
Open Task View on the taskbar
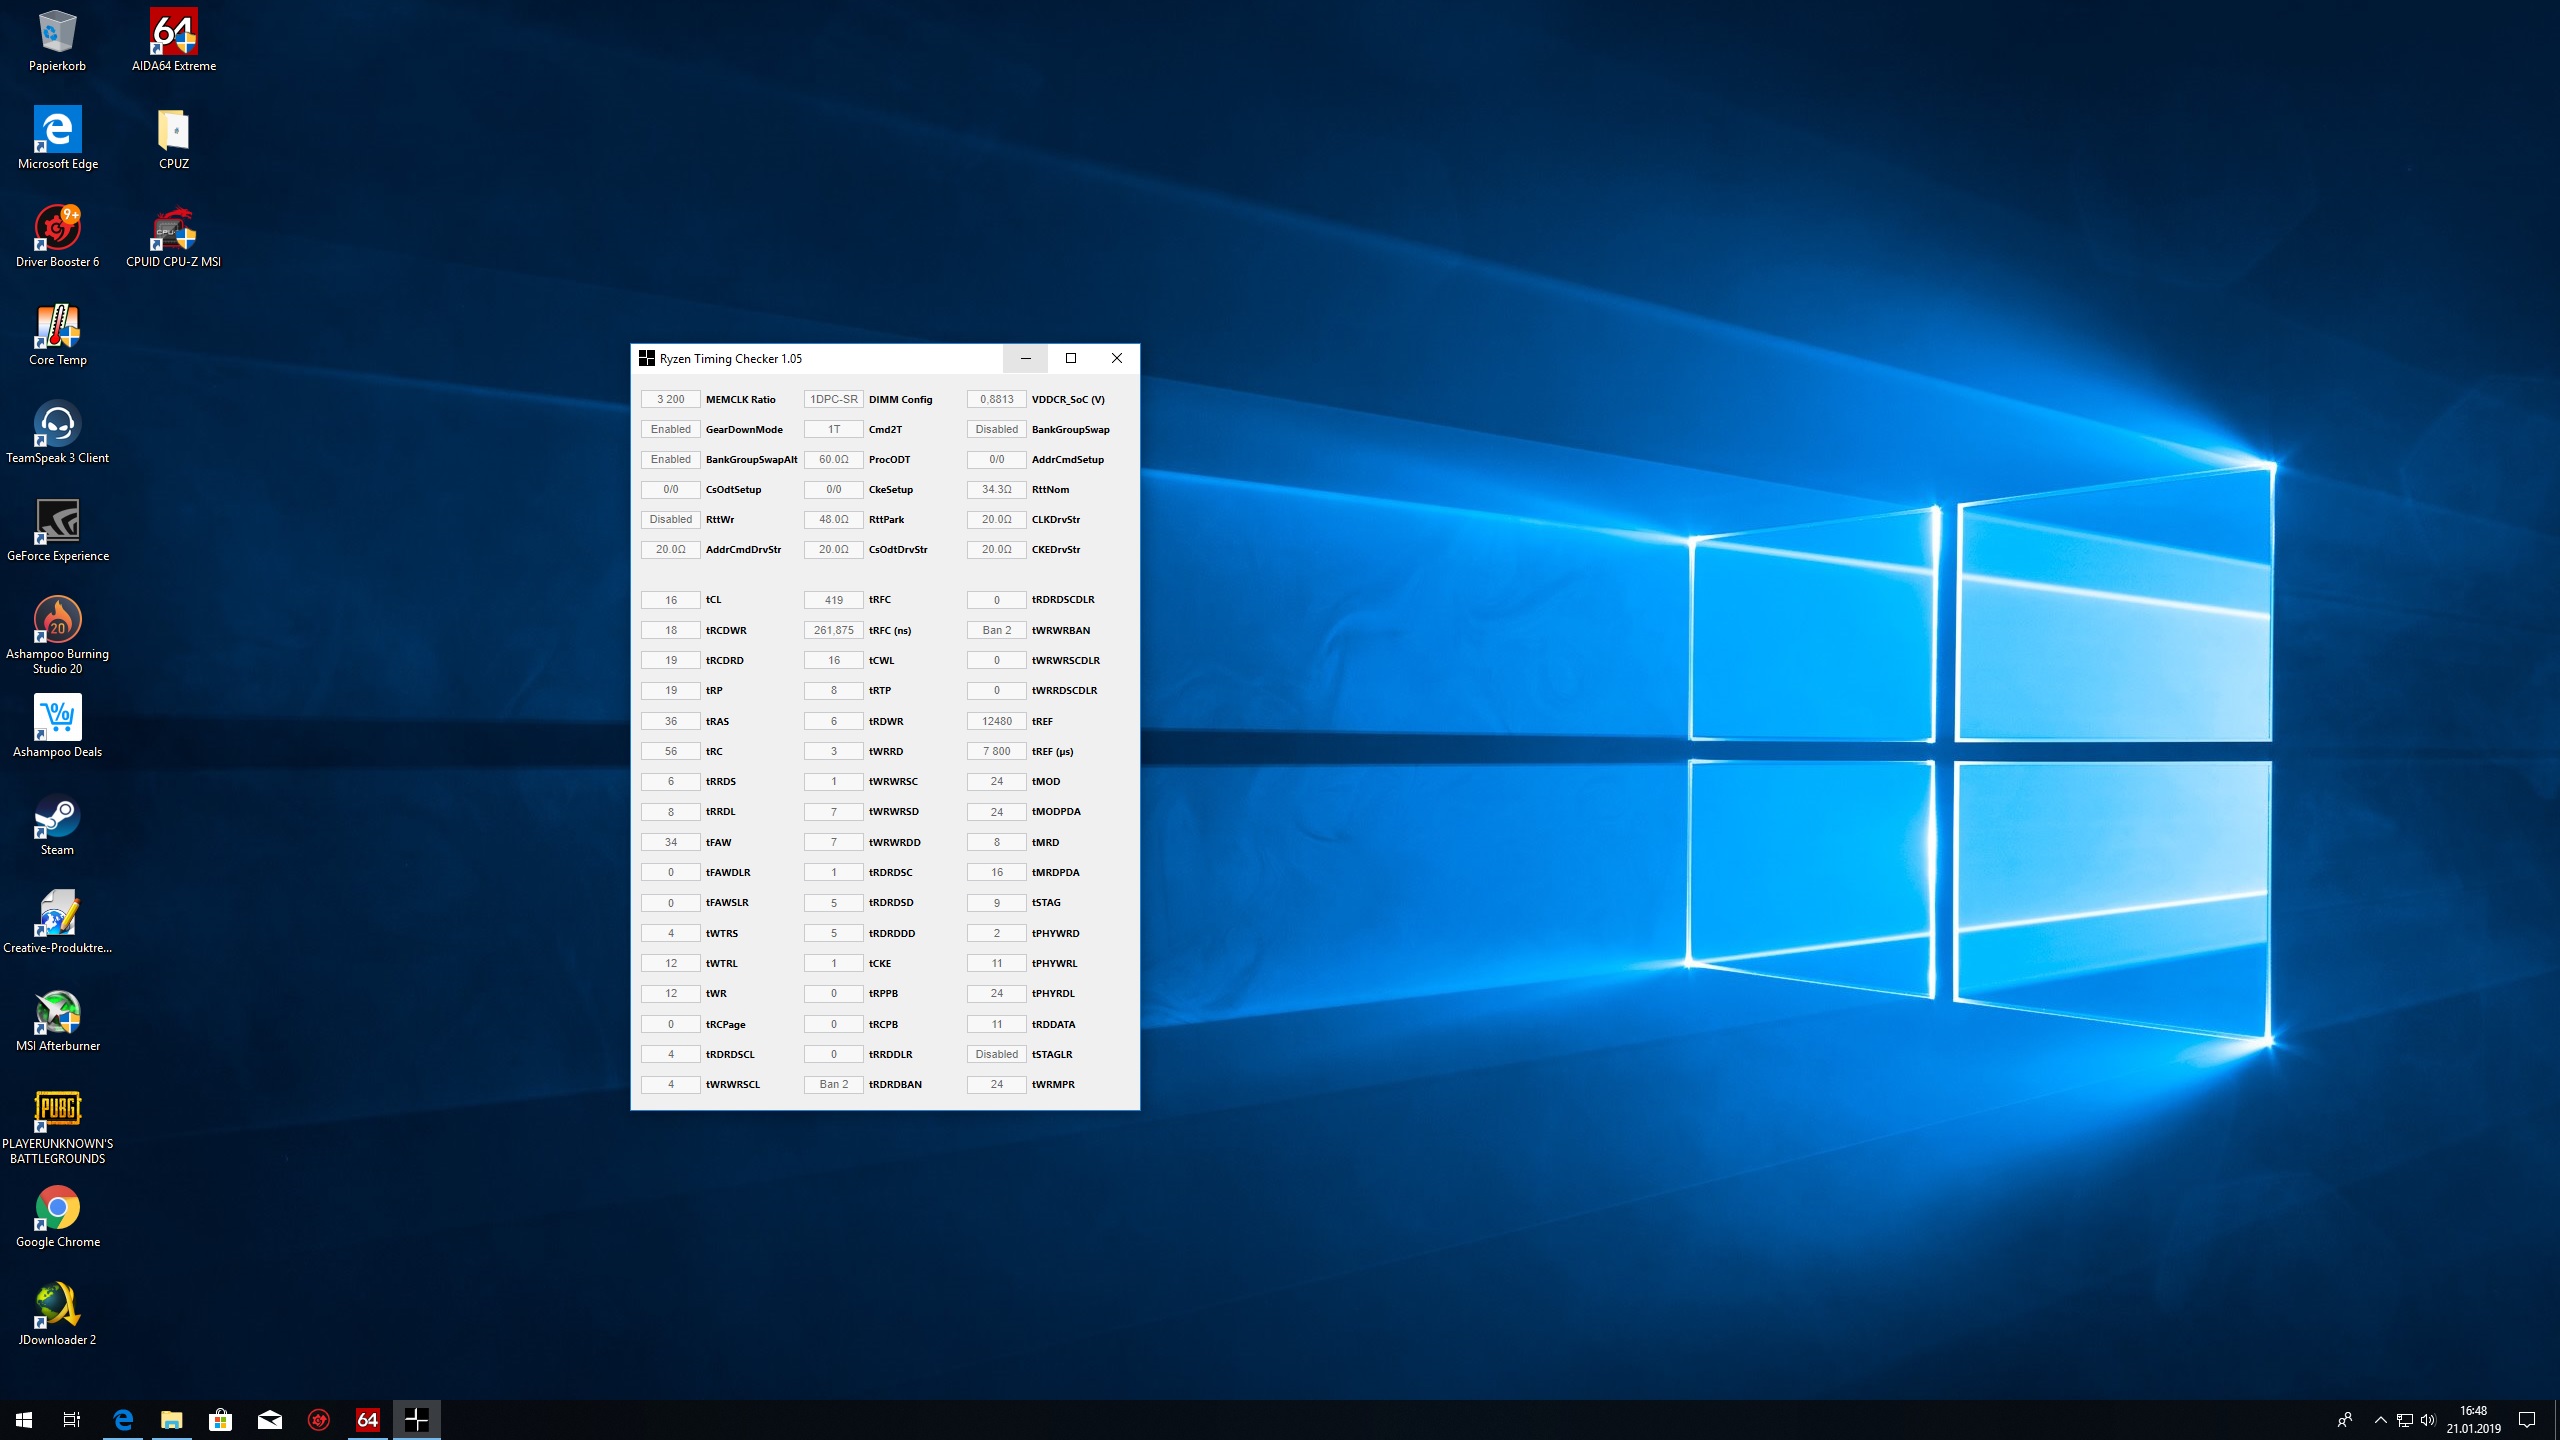[72, 1419]
